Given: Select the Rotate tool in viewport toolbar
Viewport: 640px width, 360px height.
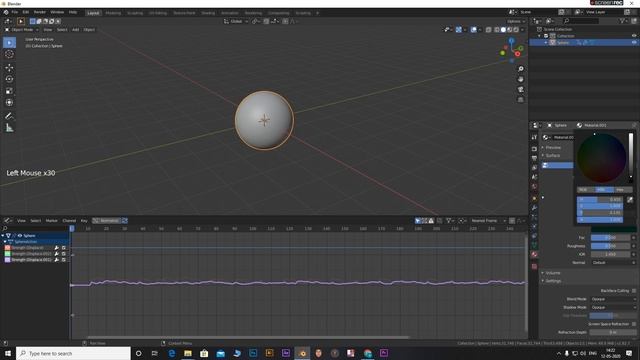Looking at the screenshot, I should 9,79.
